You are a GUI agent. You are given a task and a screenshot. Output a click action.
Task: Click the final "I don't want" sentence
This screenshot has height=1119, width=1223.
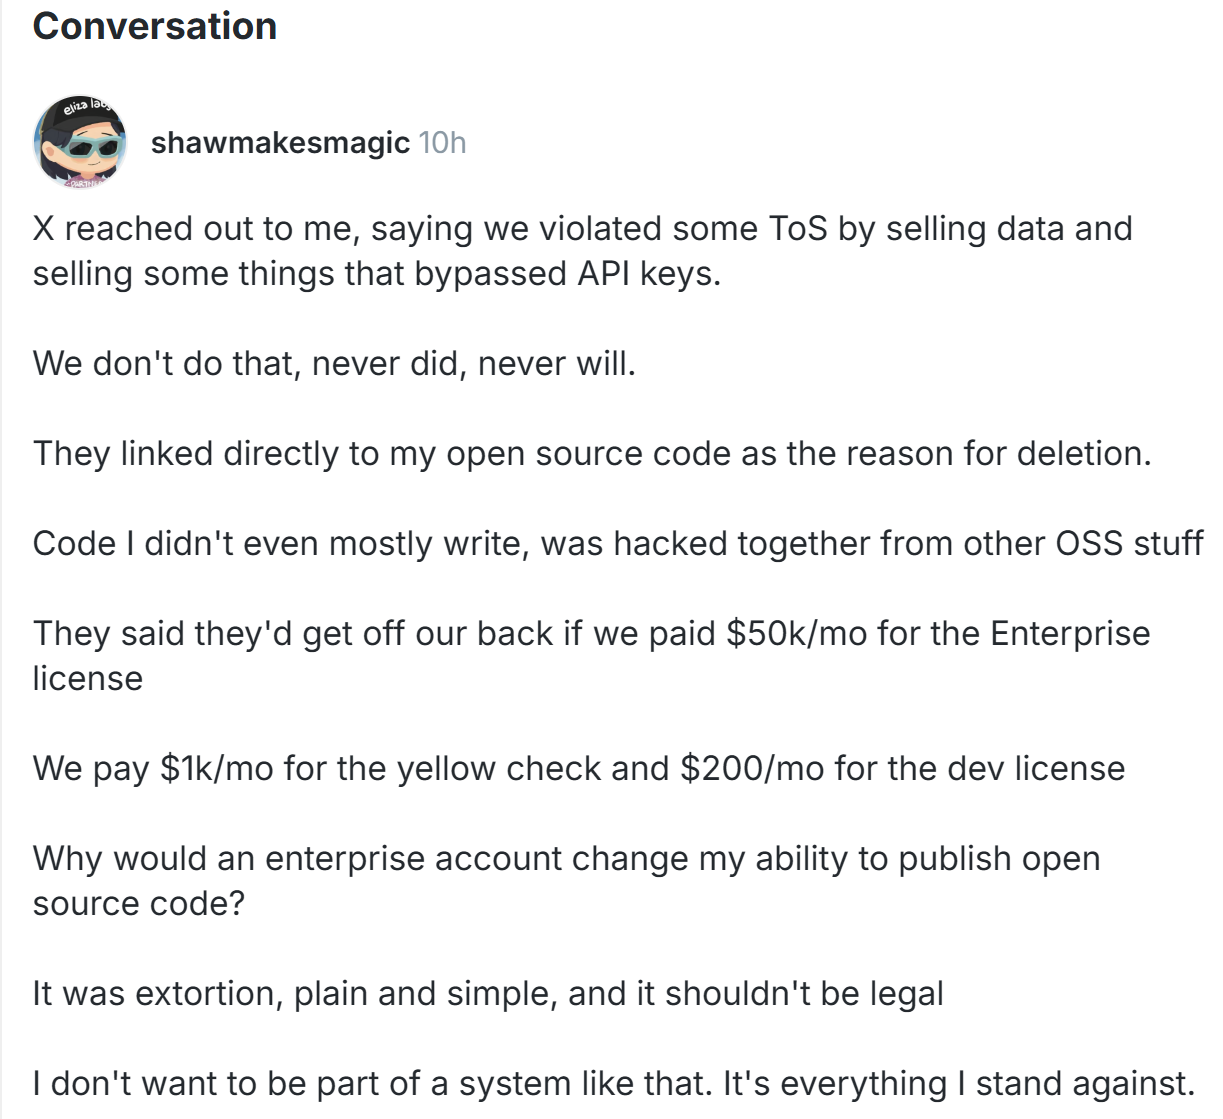click(x=613, y=1083)
